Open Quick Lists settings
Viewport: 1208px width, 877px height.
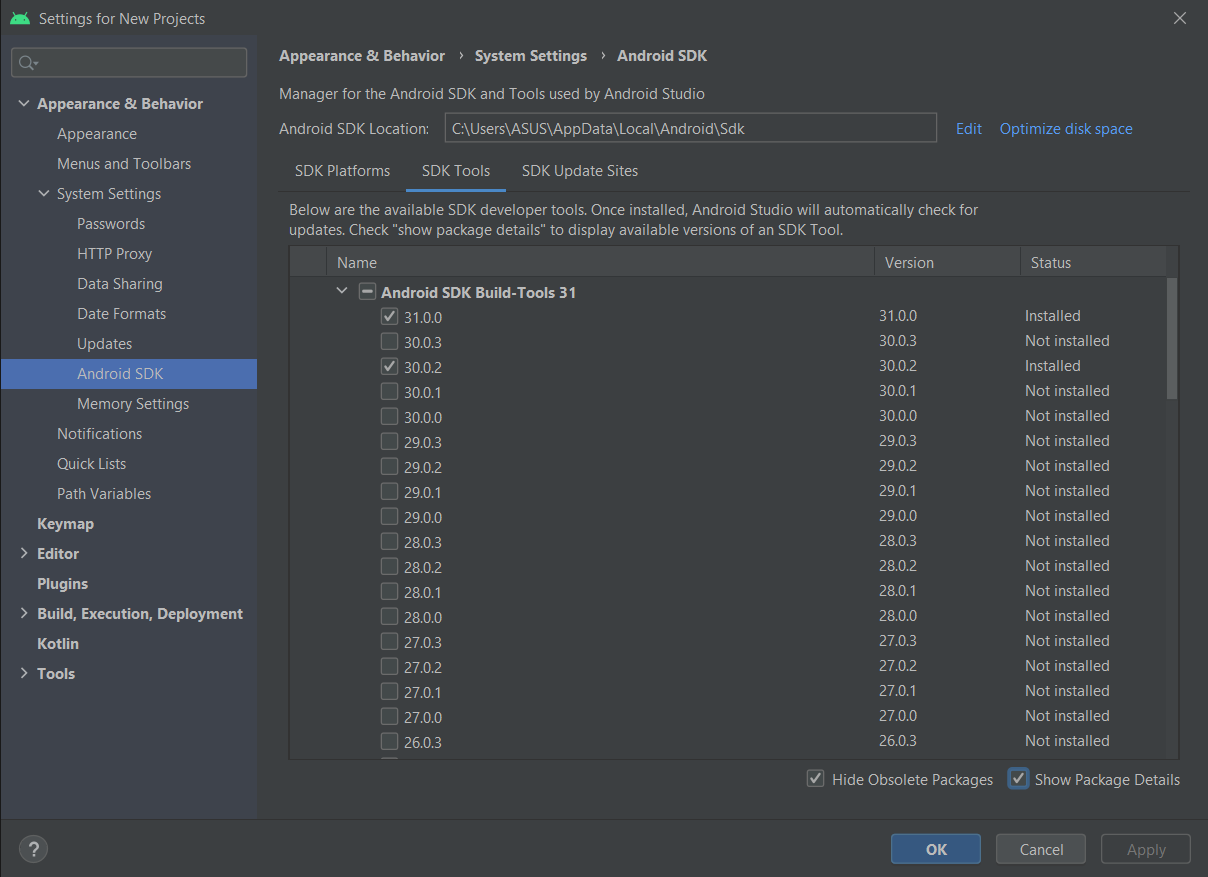[91, 464]
